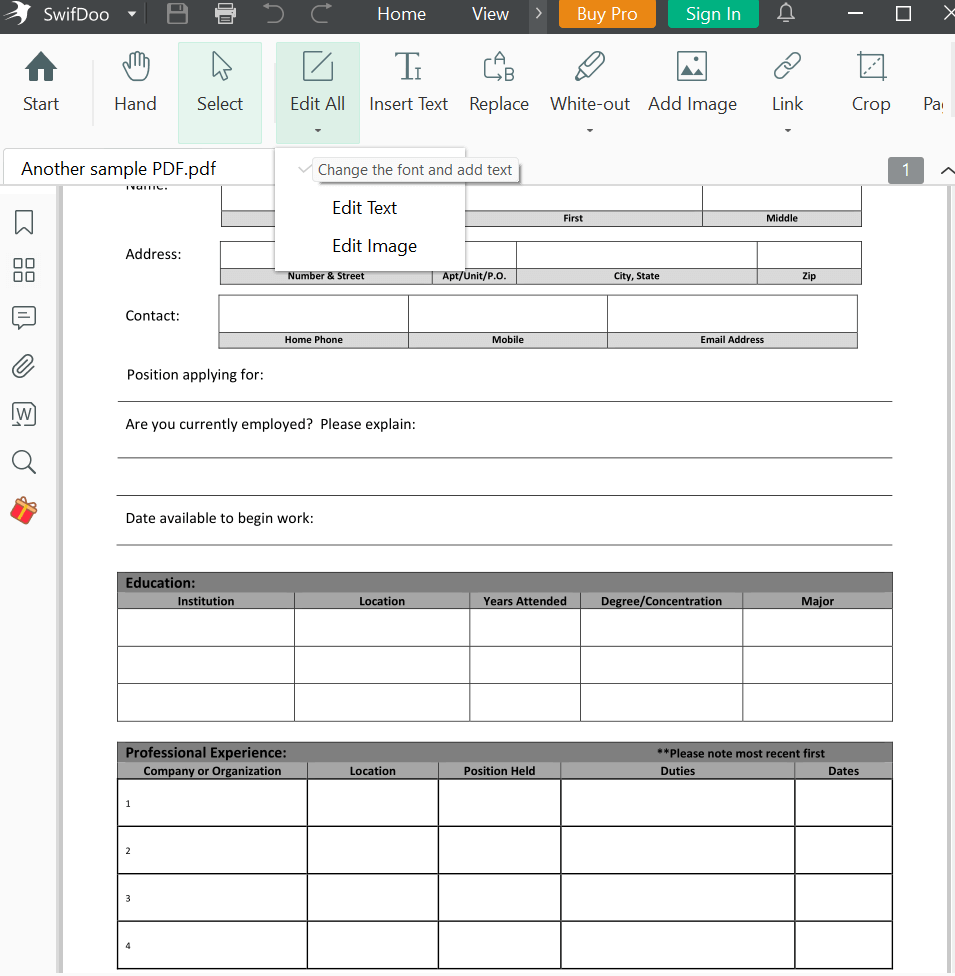Screen dimensions: 955x976
Task: Collapse the Edit All dropdown arrow
Action: (318, 130)
